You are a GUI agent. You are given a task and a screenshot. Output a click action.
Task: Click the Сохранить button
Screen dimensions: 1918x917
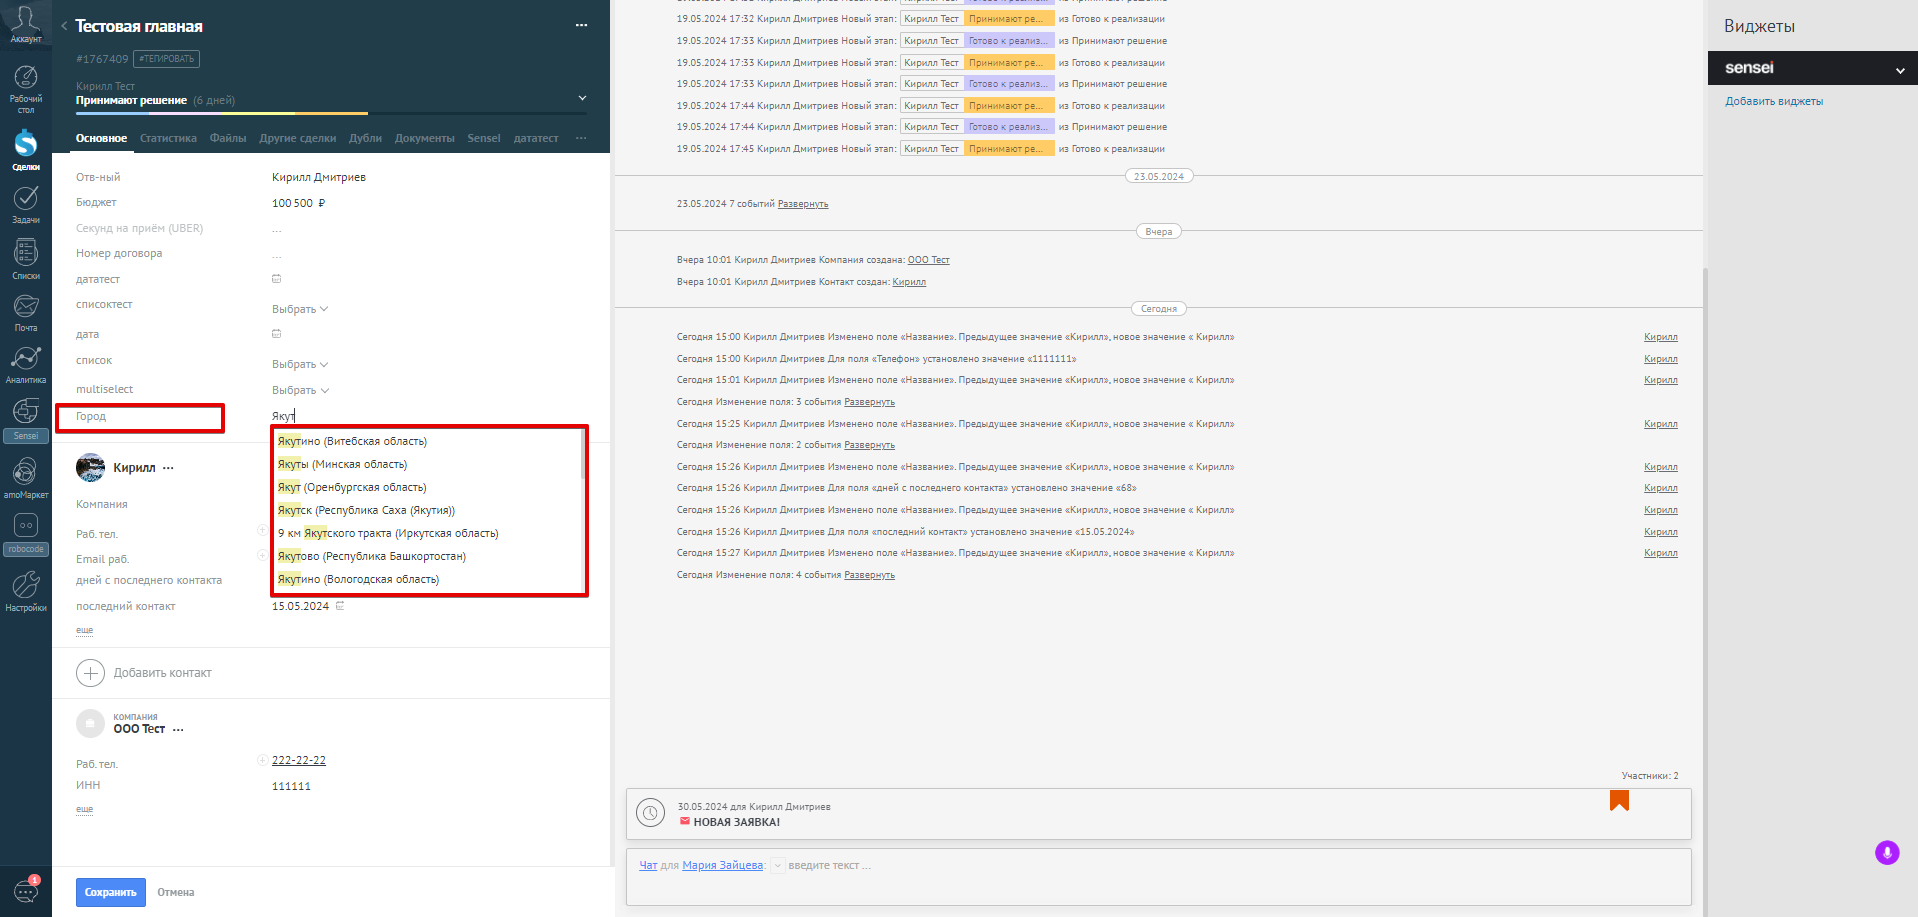click(x=111, y=892)
